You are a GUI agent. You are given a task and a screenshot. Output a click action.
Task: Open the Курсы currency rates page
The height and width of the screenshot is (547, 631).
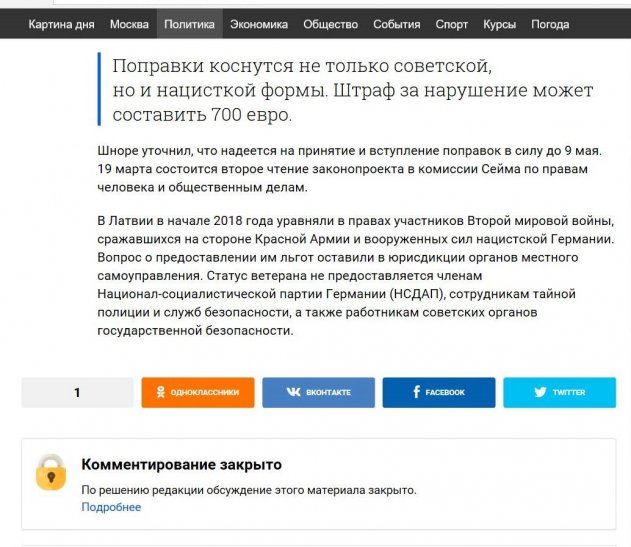click(499, 24)
